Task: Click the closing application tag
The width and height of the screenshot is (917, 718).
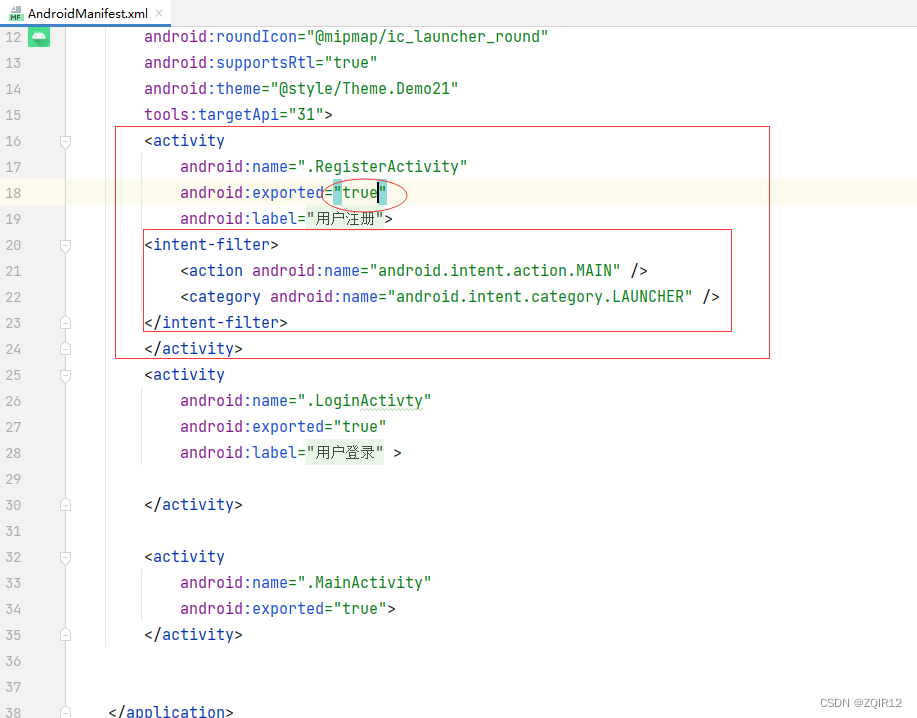Action: pyautogui.click(x=171, y=711)
